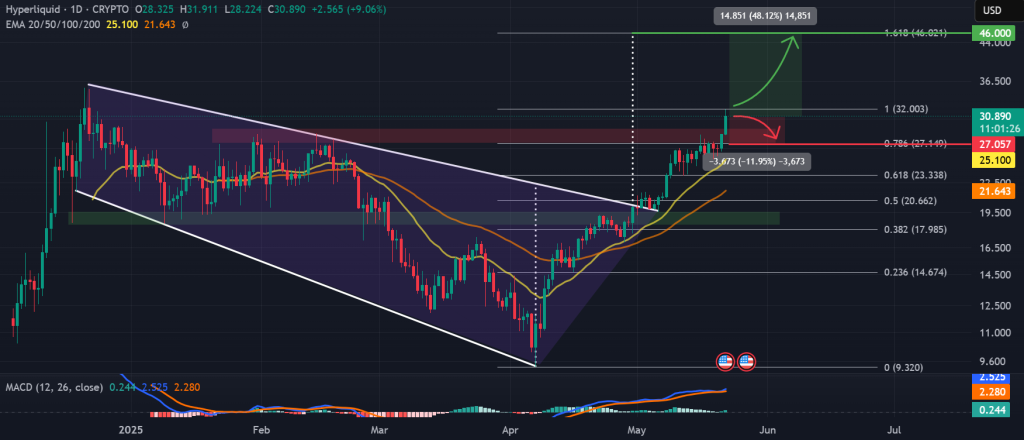
Task: Click the 14.851 (48.12%) profit tooltip
Action: pyautogui.click(x=765, y=17)
